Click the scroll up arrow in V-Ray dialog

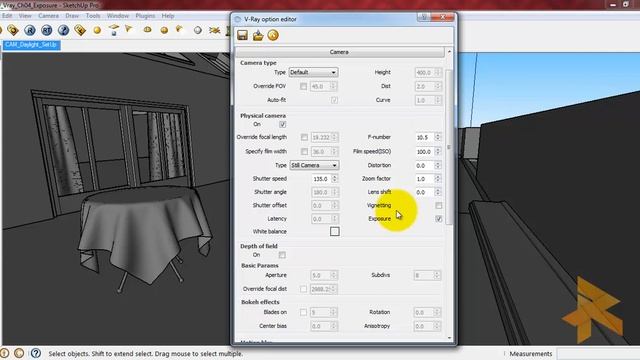point(449,52)
